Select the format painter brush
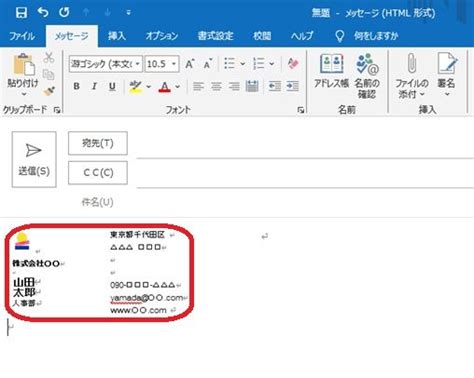The width and height of the screenshot is (474, 378). [49, 91]
